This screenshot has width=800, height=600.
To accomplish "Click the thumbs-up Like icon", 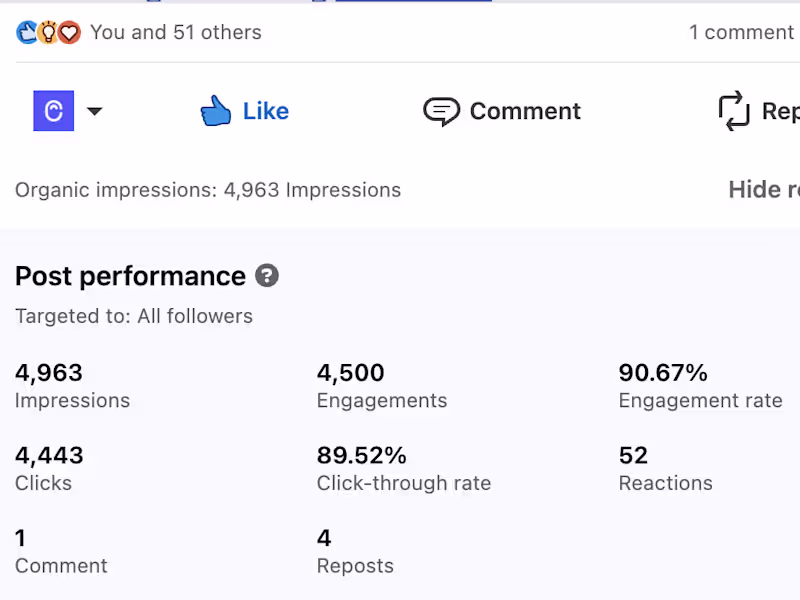I will coord(215,111).
